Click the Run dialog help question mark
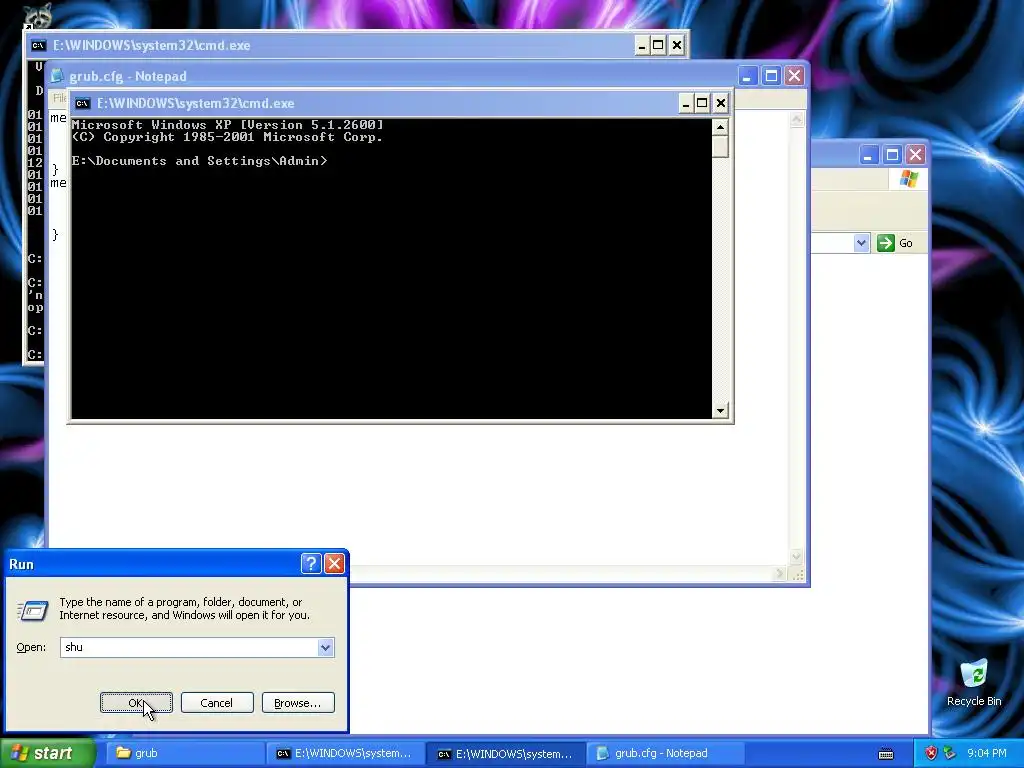1024x768 pixels. 311,564
